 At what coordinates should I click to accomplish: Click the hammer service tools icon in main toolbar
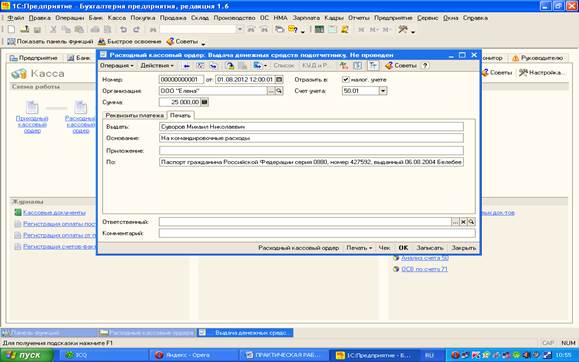403,30
